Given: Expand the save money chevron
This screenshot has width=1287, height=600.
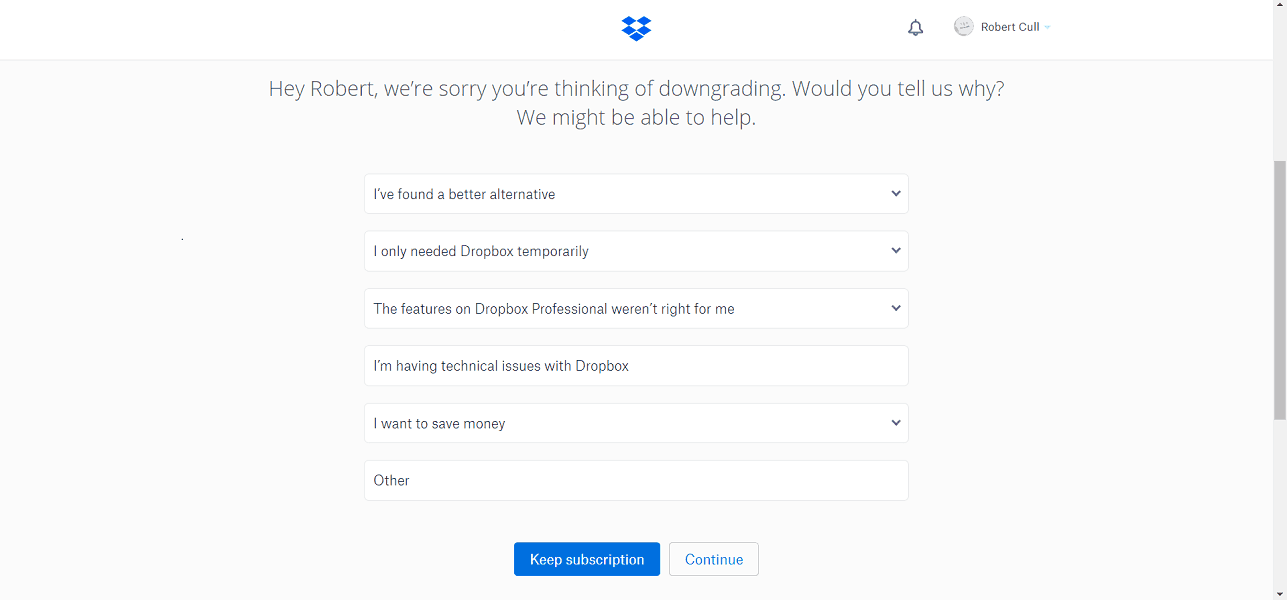Looking at the screenshot, I should 896,423.
